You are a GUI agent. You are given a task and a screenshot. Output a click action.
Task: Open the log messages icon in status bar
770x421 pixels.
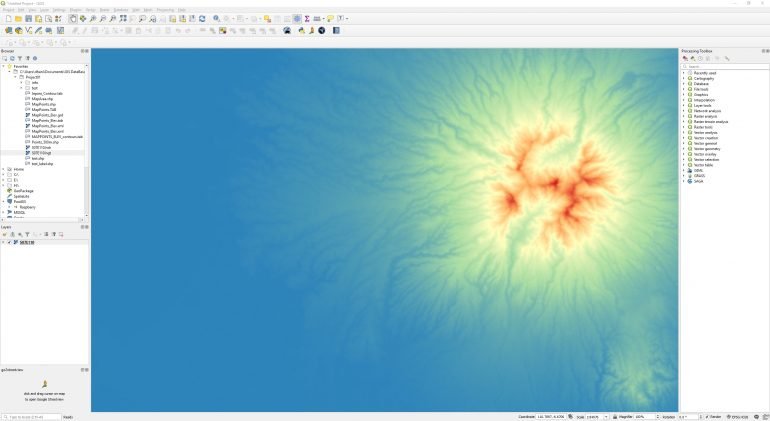click(757, 417)
